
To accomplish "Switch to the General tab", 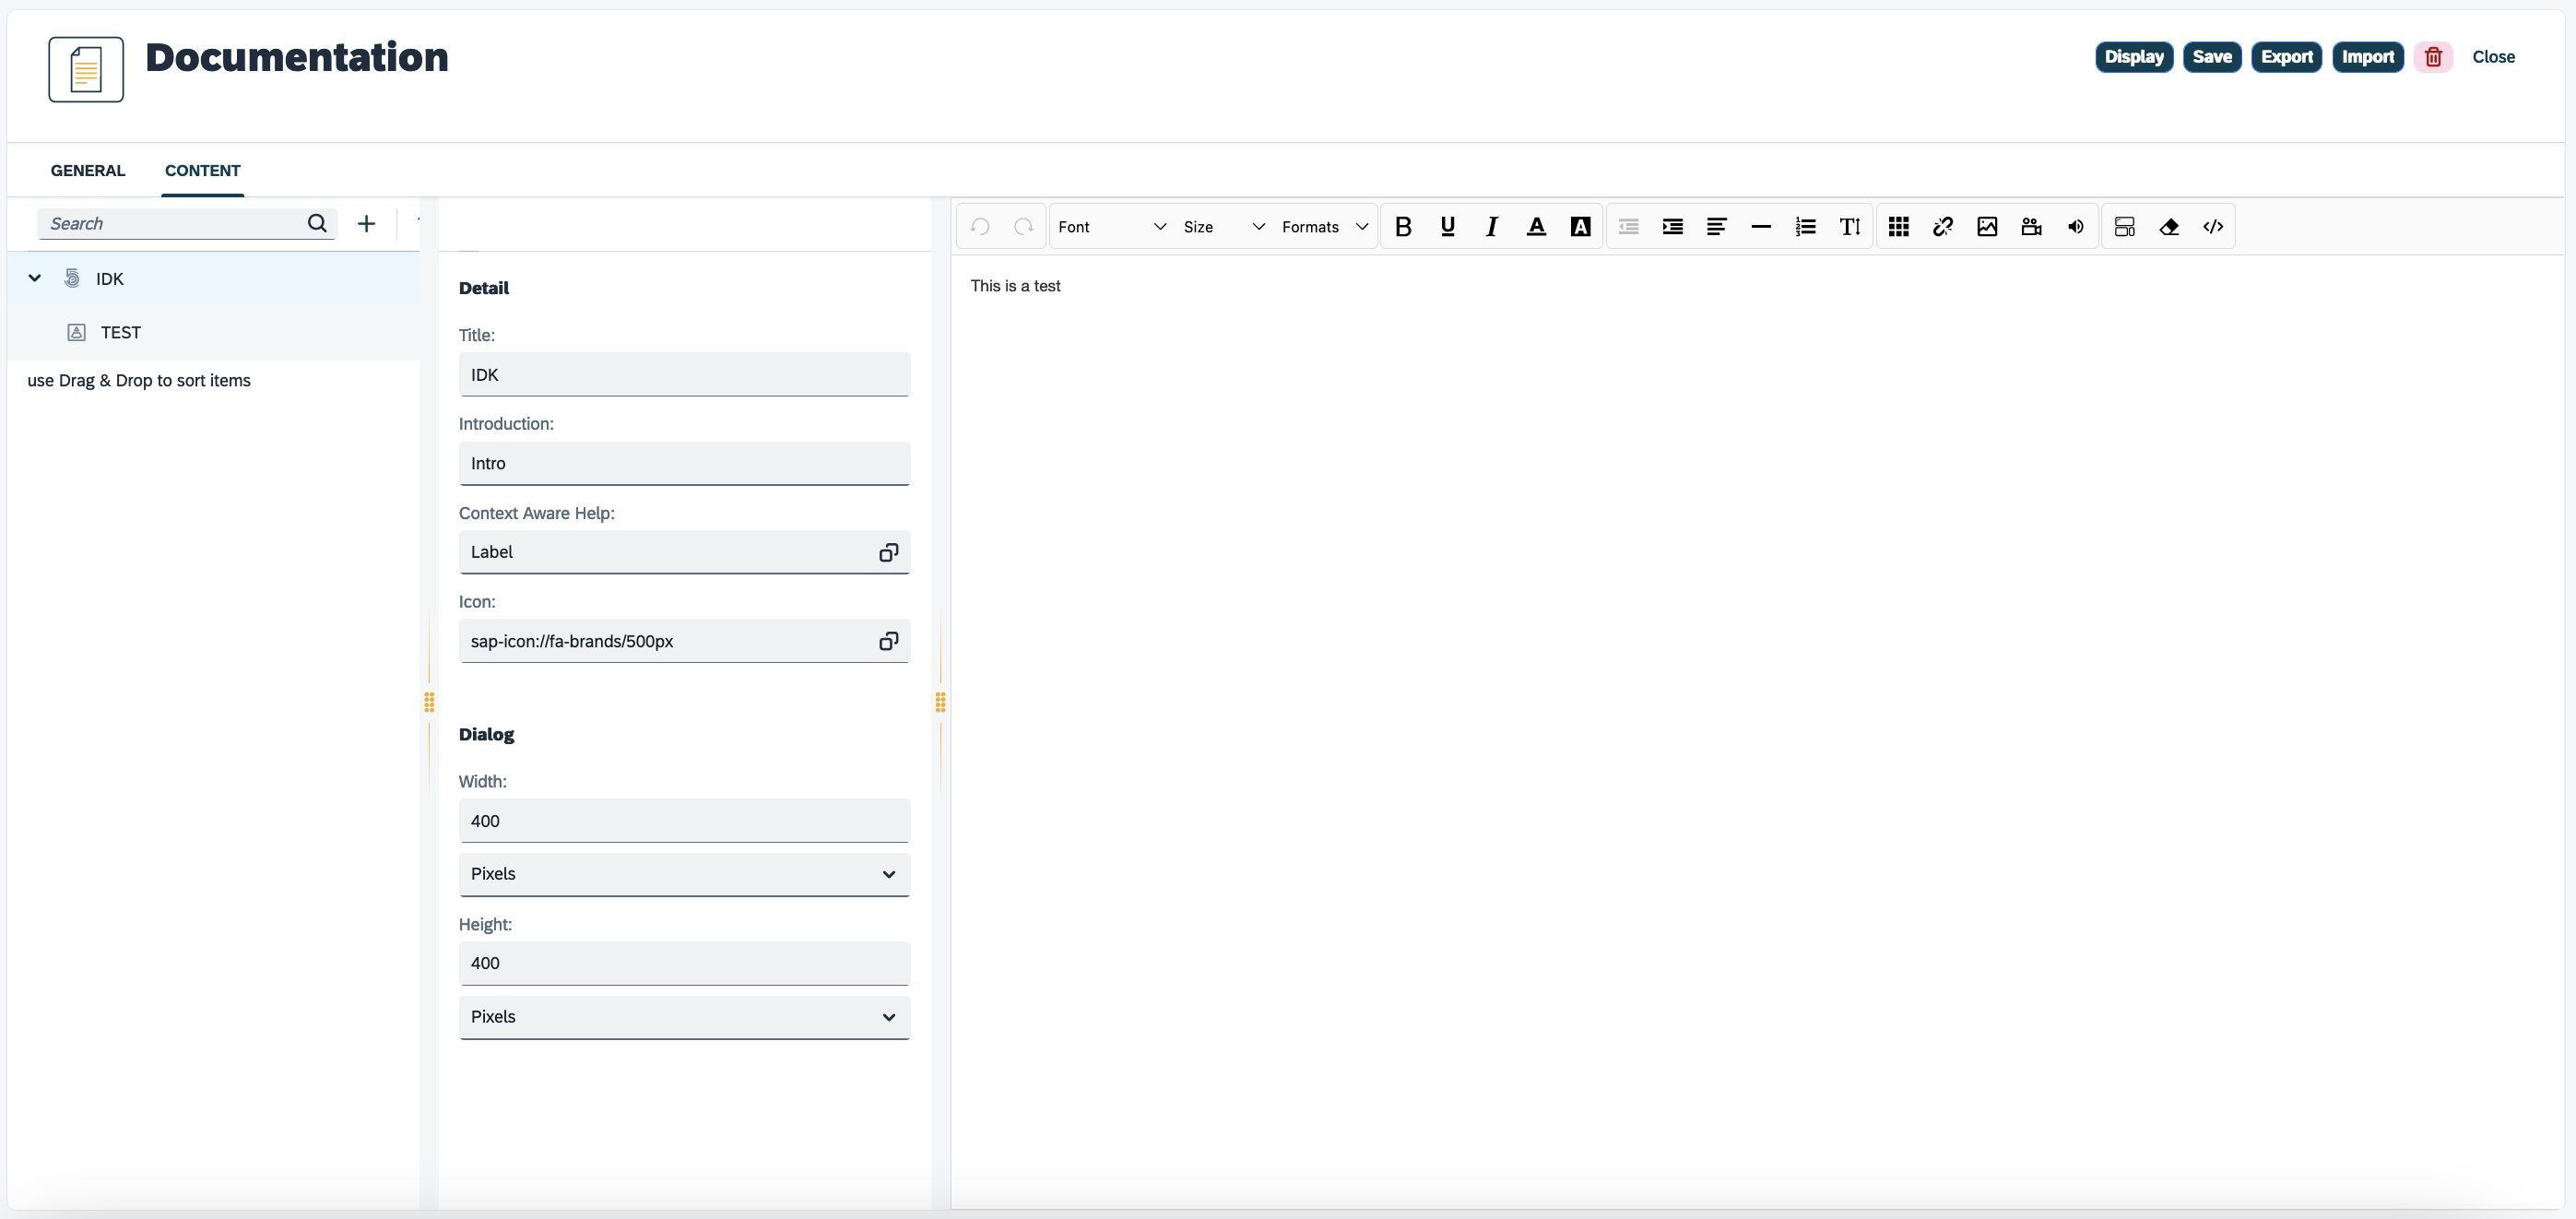I will pyautogui.click(x=87, y=170).
